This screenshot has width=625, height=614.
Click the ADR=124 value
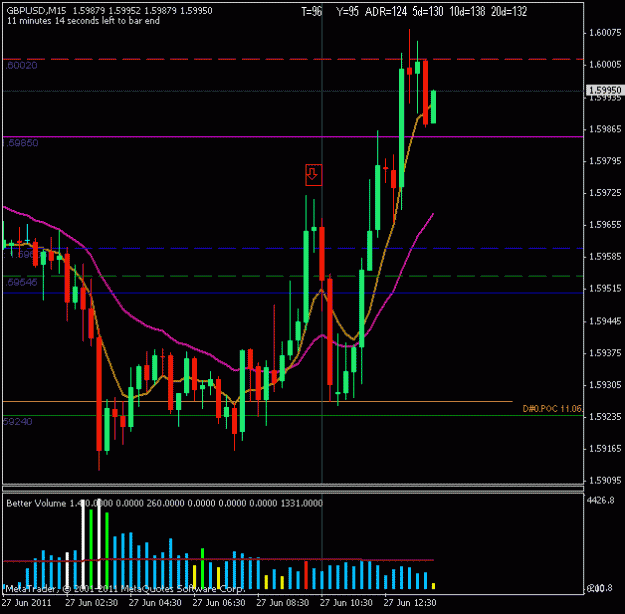click(x=385, y=12)
